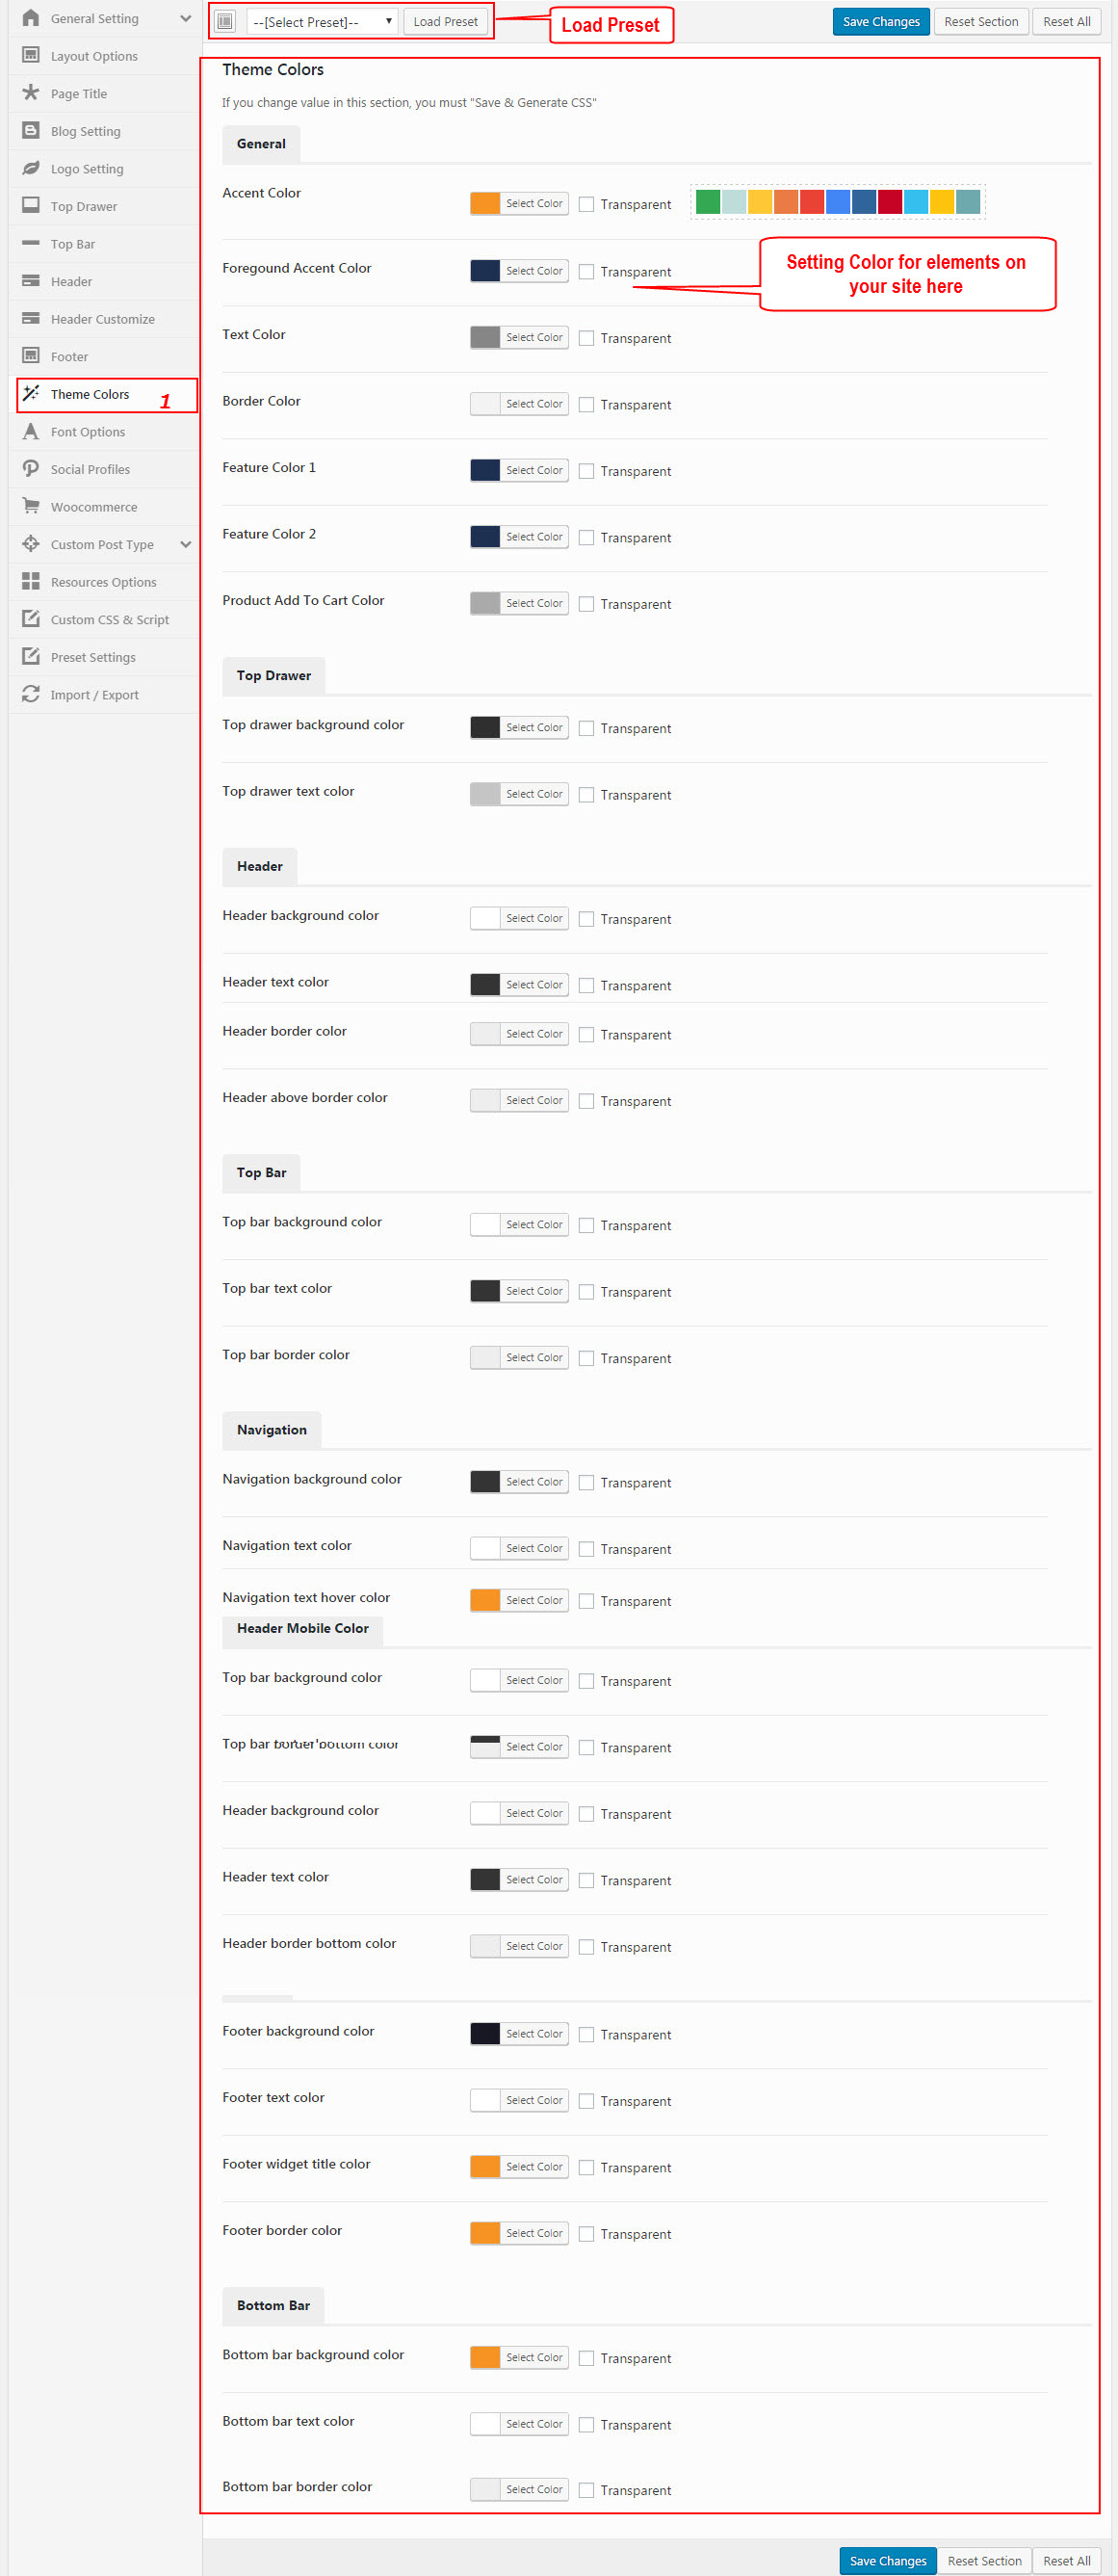Click the Font Options letter icon
The image size is (1118, 2576).
coord(31,431)
